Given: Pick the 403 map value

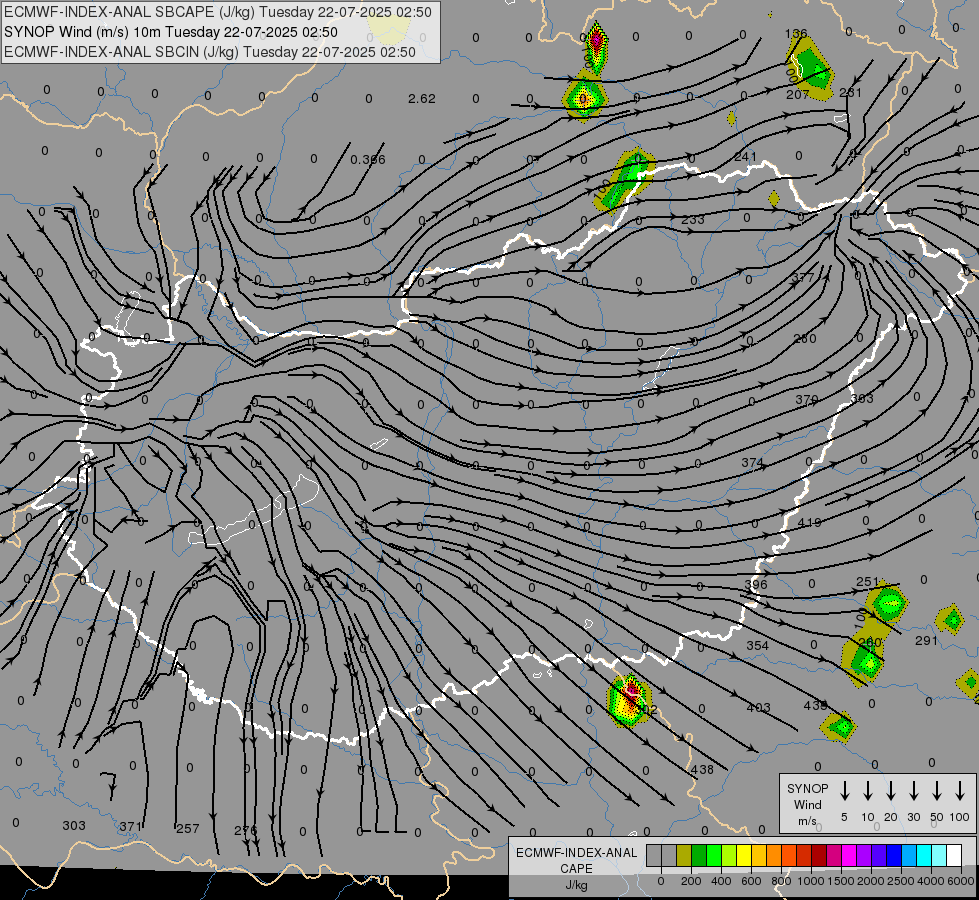Looking at the screenshot, I should (759, 708).
